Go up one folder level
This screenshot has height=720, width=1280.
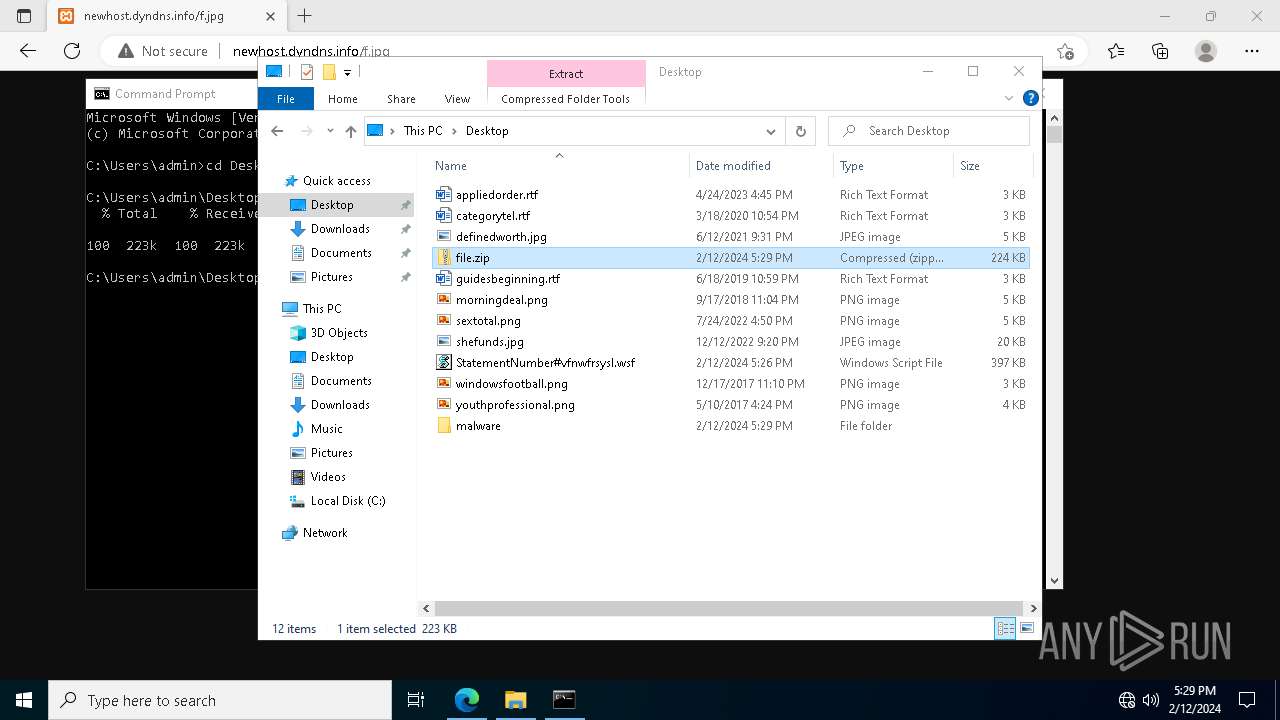351,131
